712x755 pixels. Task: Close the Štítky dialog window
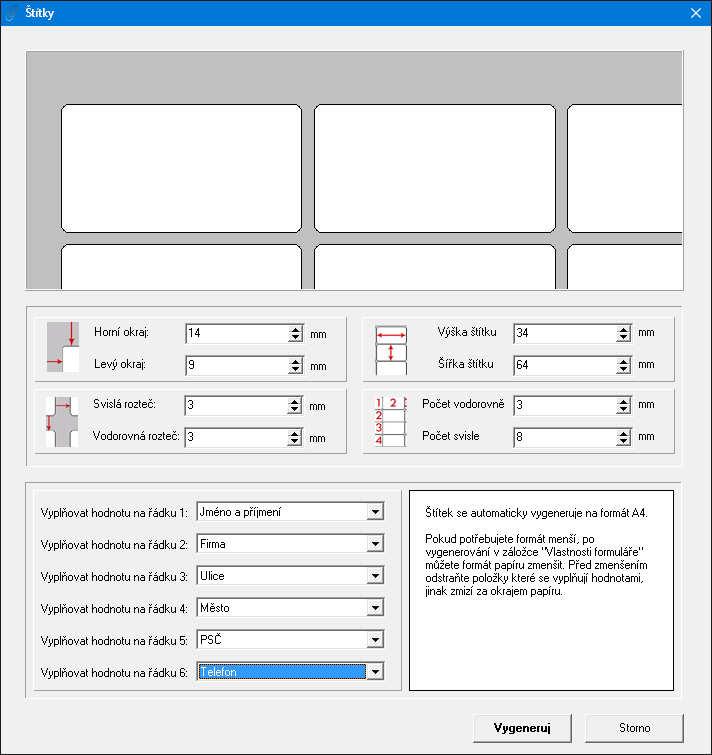pos(696,13)
